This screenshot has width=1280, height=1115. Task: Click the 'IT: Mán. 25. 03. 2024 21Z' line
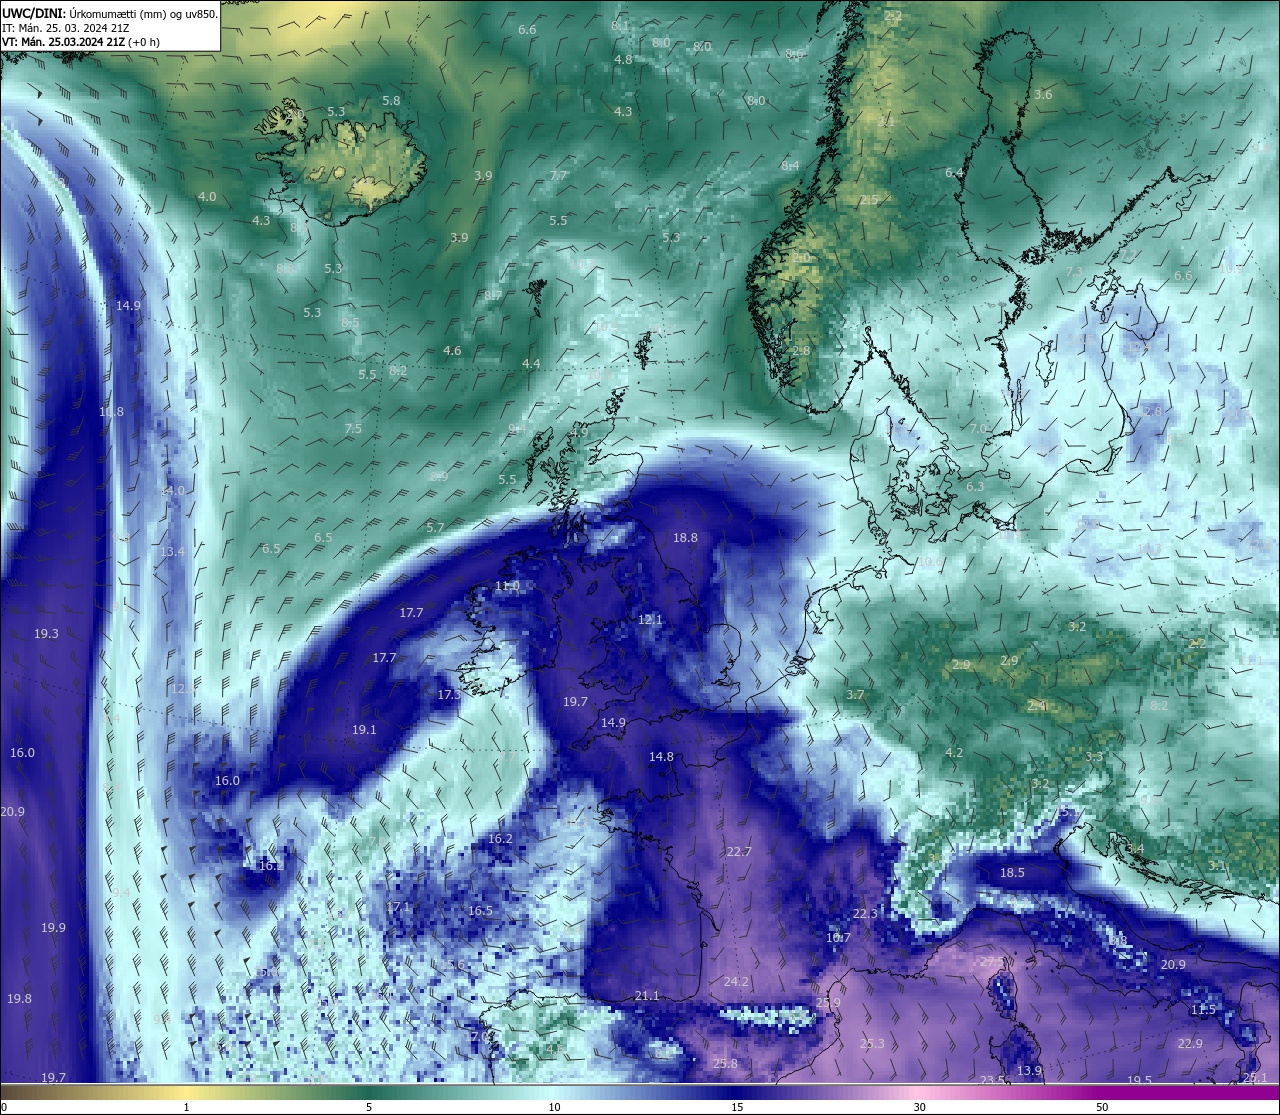pyautogui.click(x=66, y=28)
